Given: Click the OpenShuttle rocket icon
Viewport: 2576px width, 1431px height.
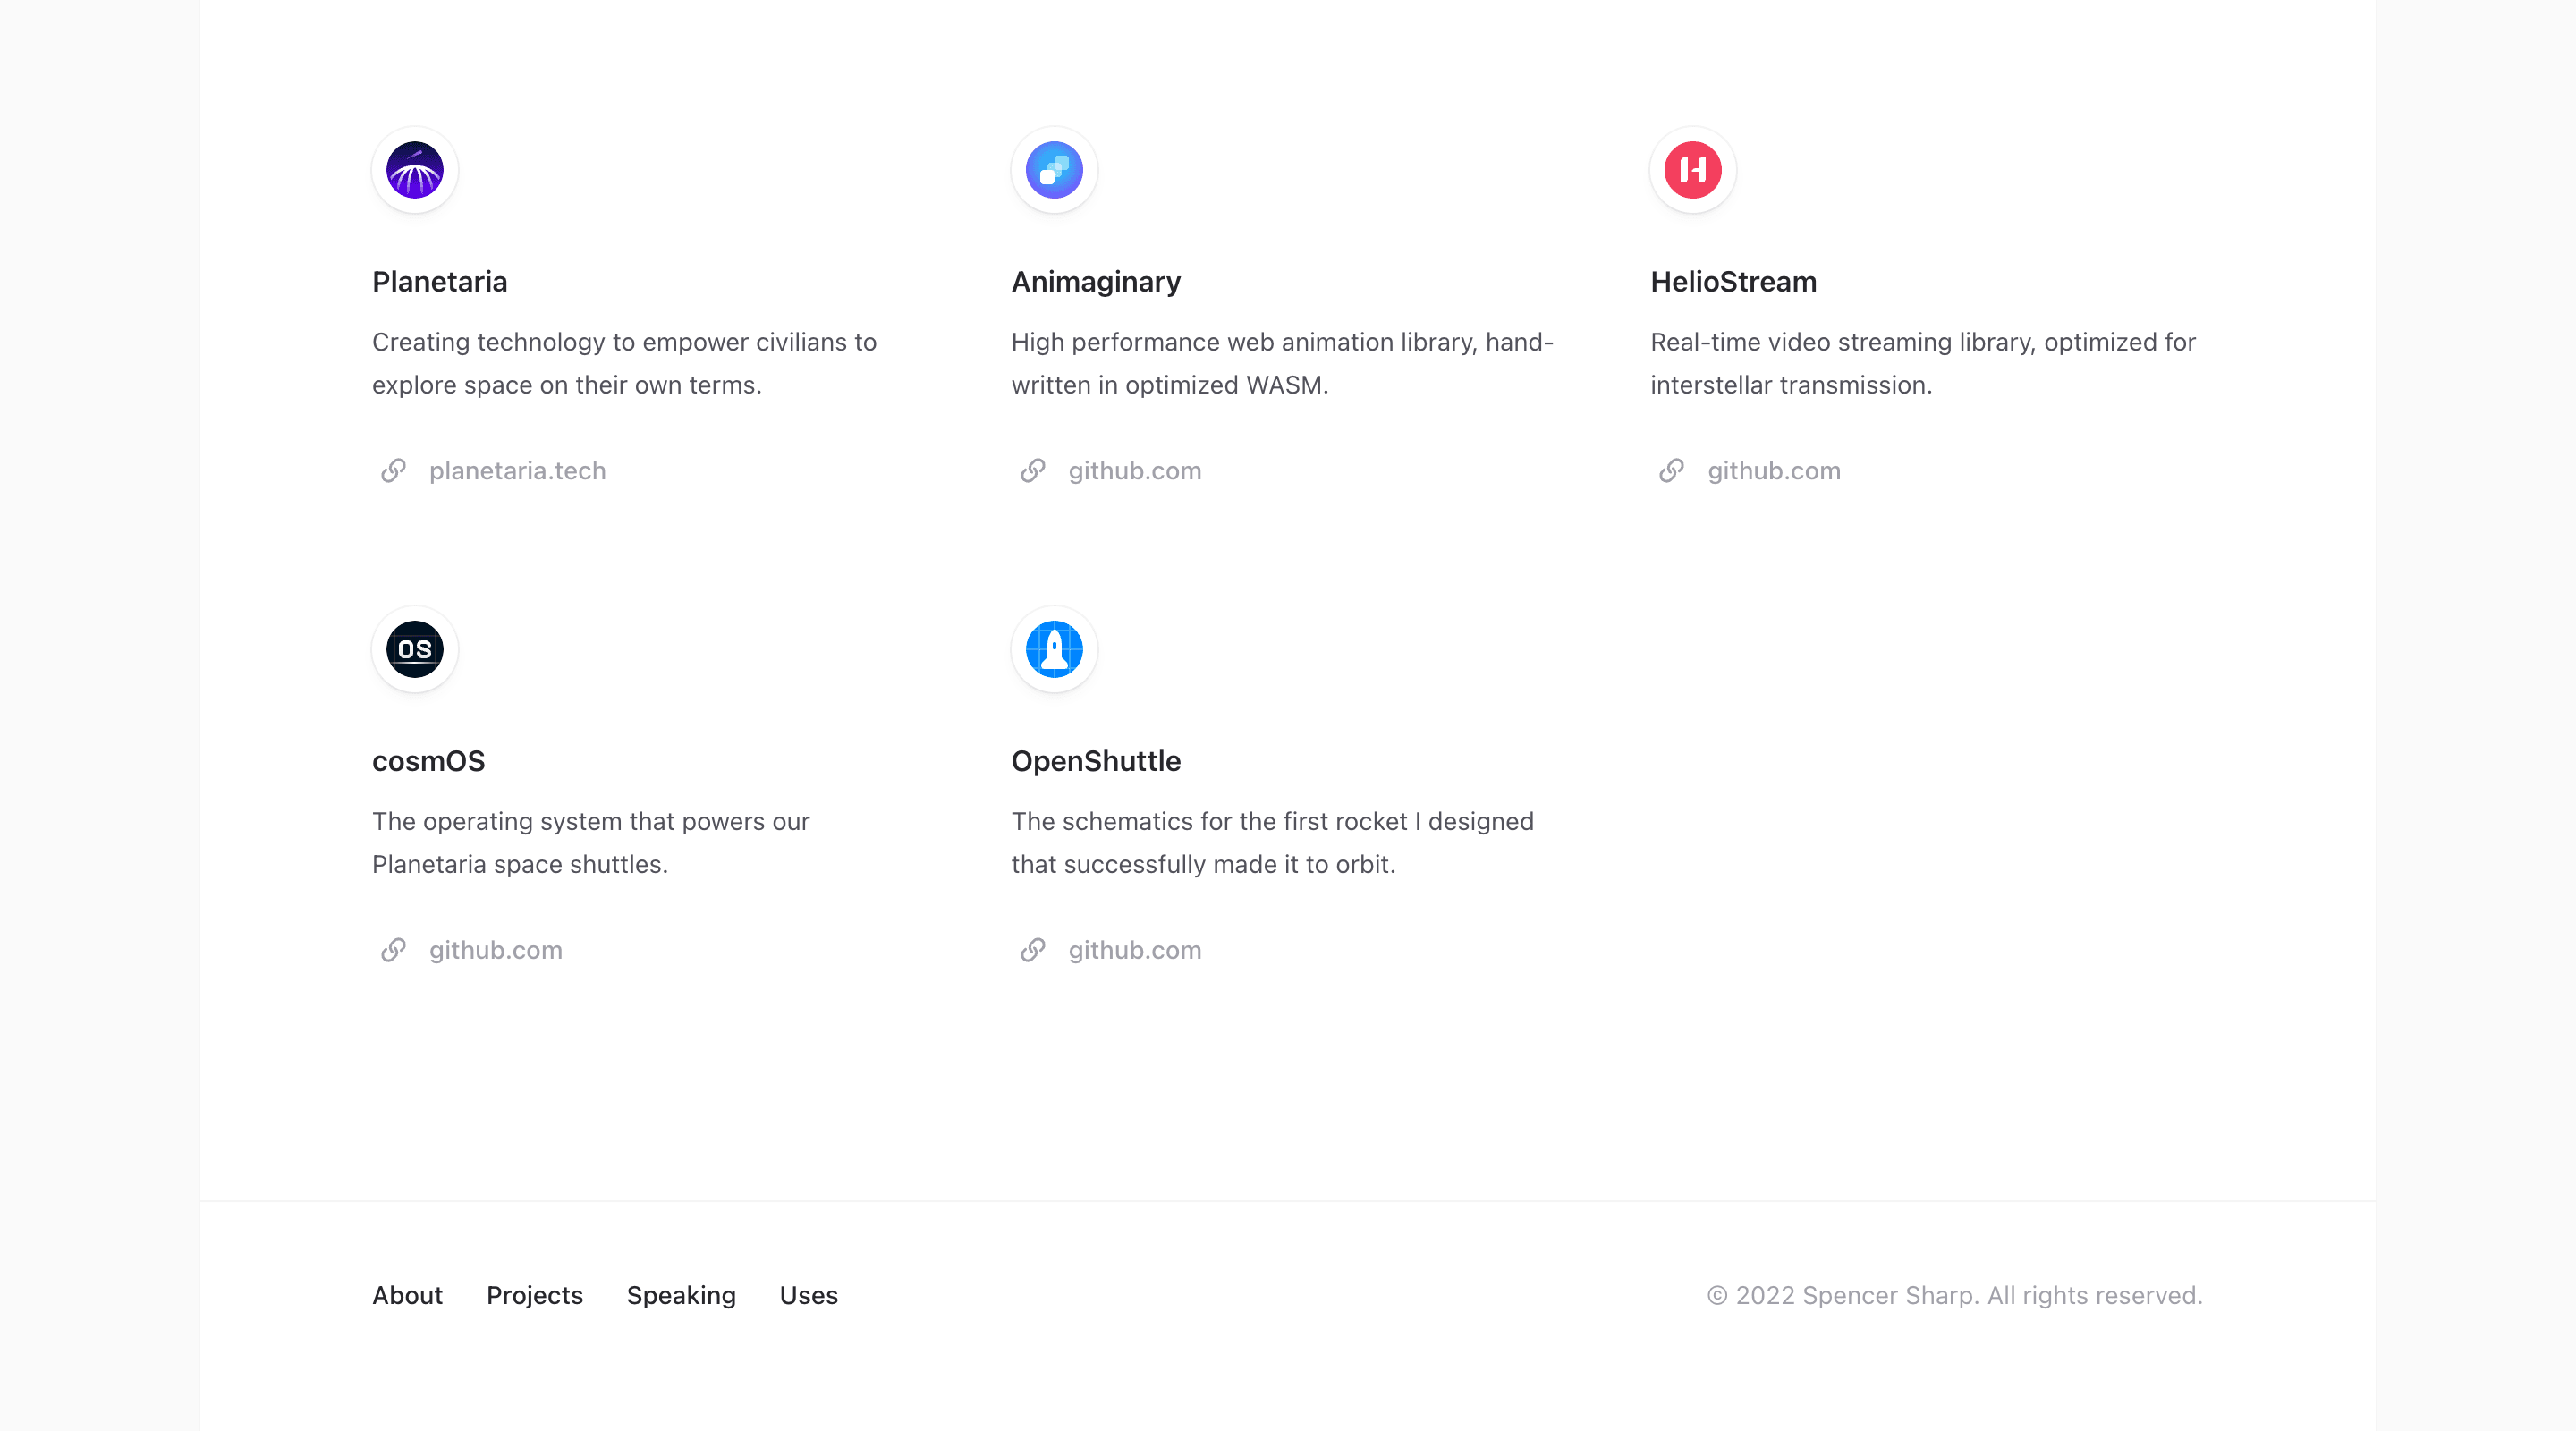Looking at the screenshot, I should point(1054,649).
